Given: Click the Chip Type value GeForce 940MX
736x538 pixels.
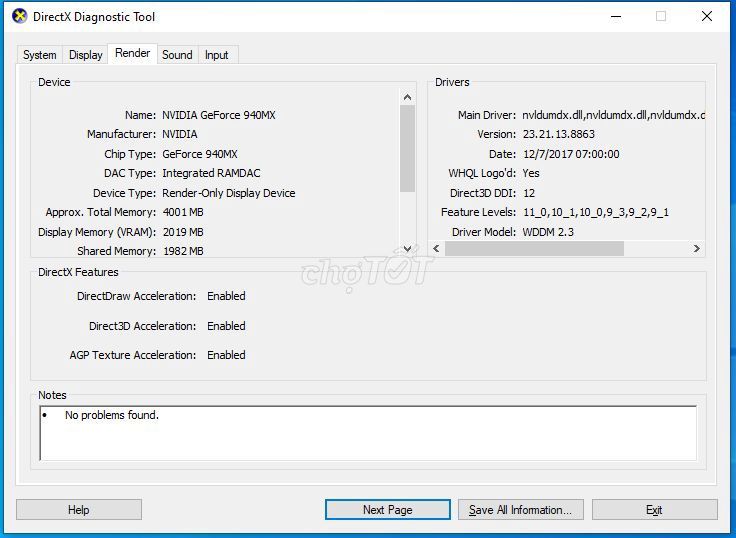Looking at the screenshot, I should pos(200,154).
